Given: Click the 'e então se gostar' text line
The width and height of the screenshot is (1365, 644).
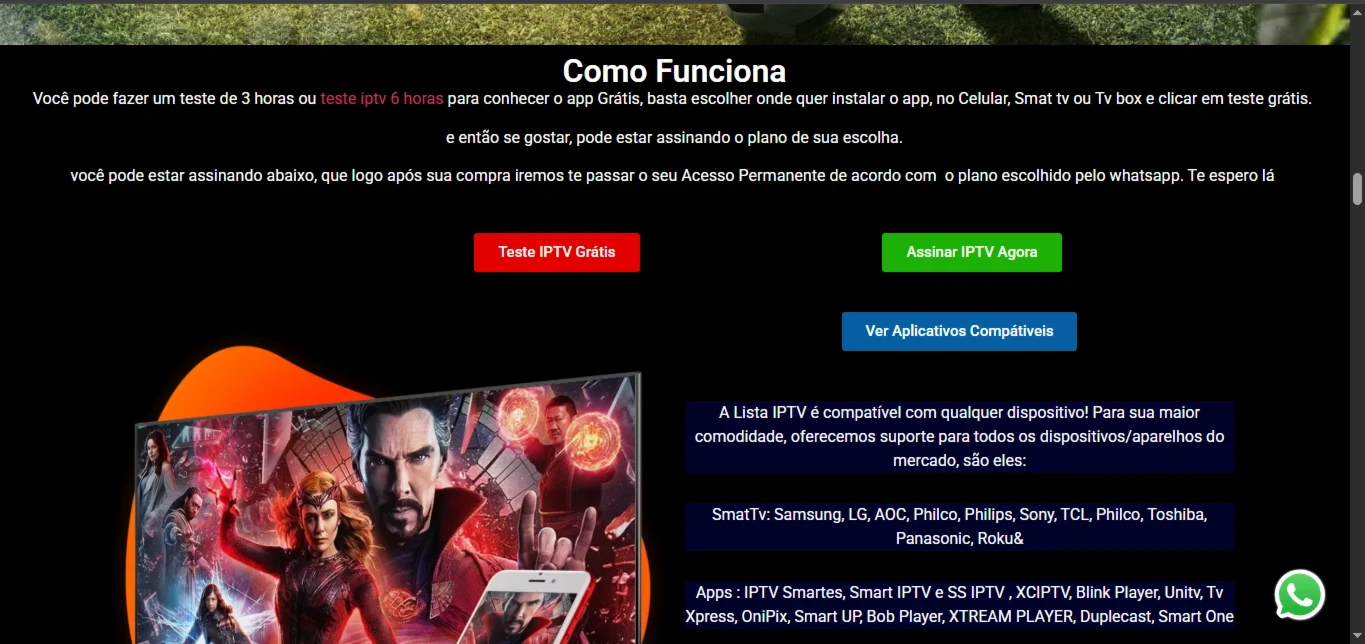Looking at the screenshot, I should pos(674,137).
